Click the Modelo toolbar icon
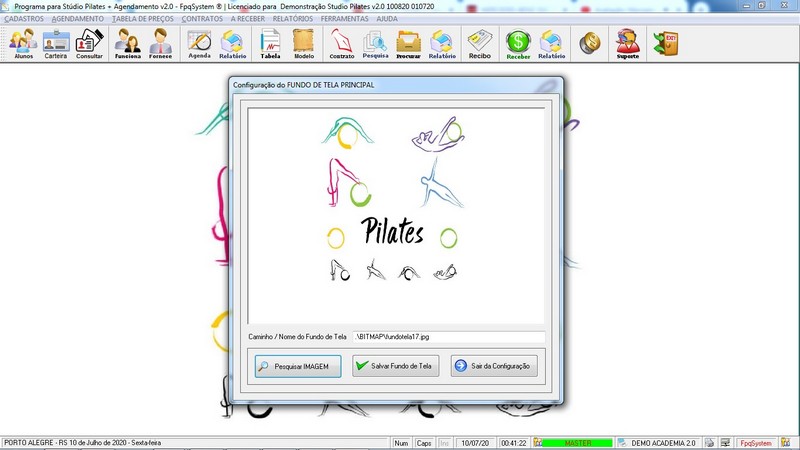Screen dimensions: 800x450 [x=304, y=44]
